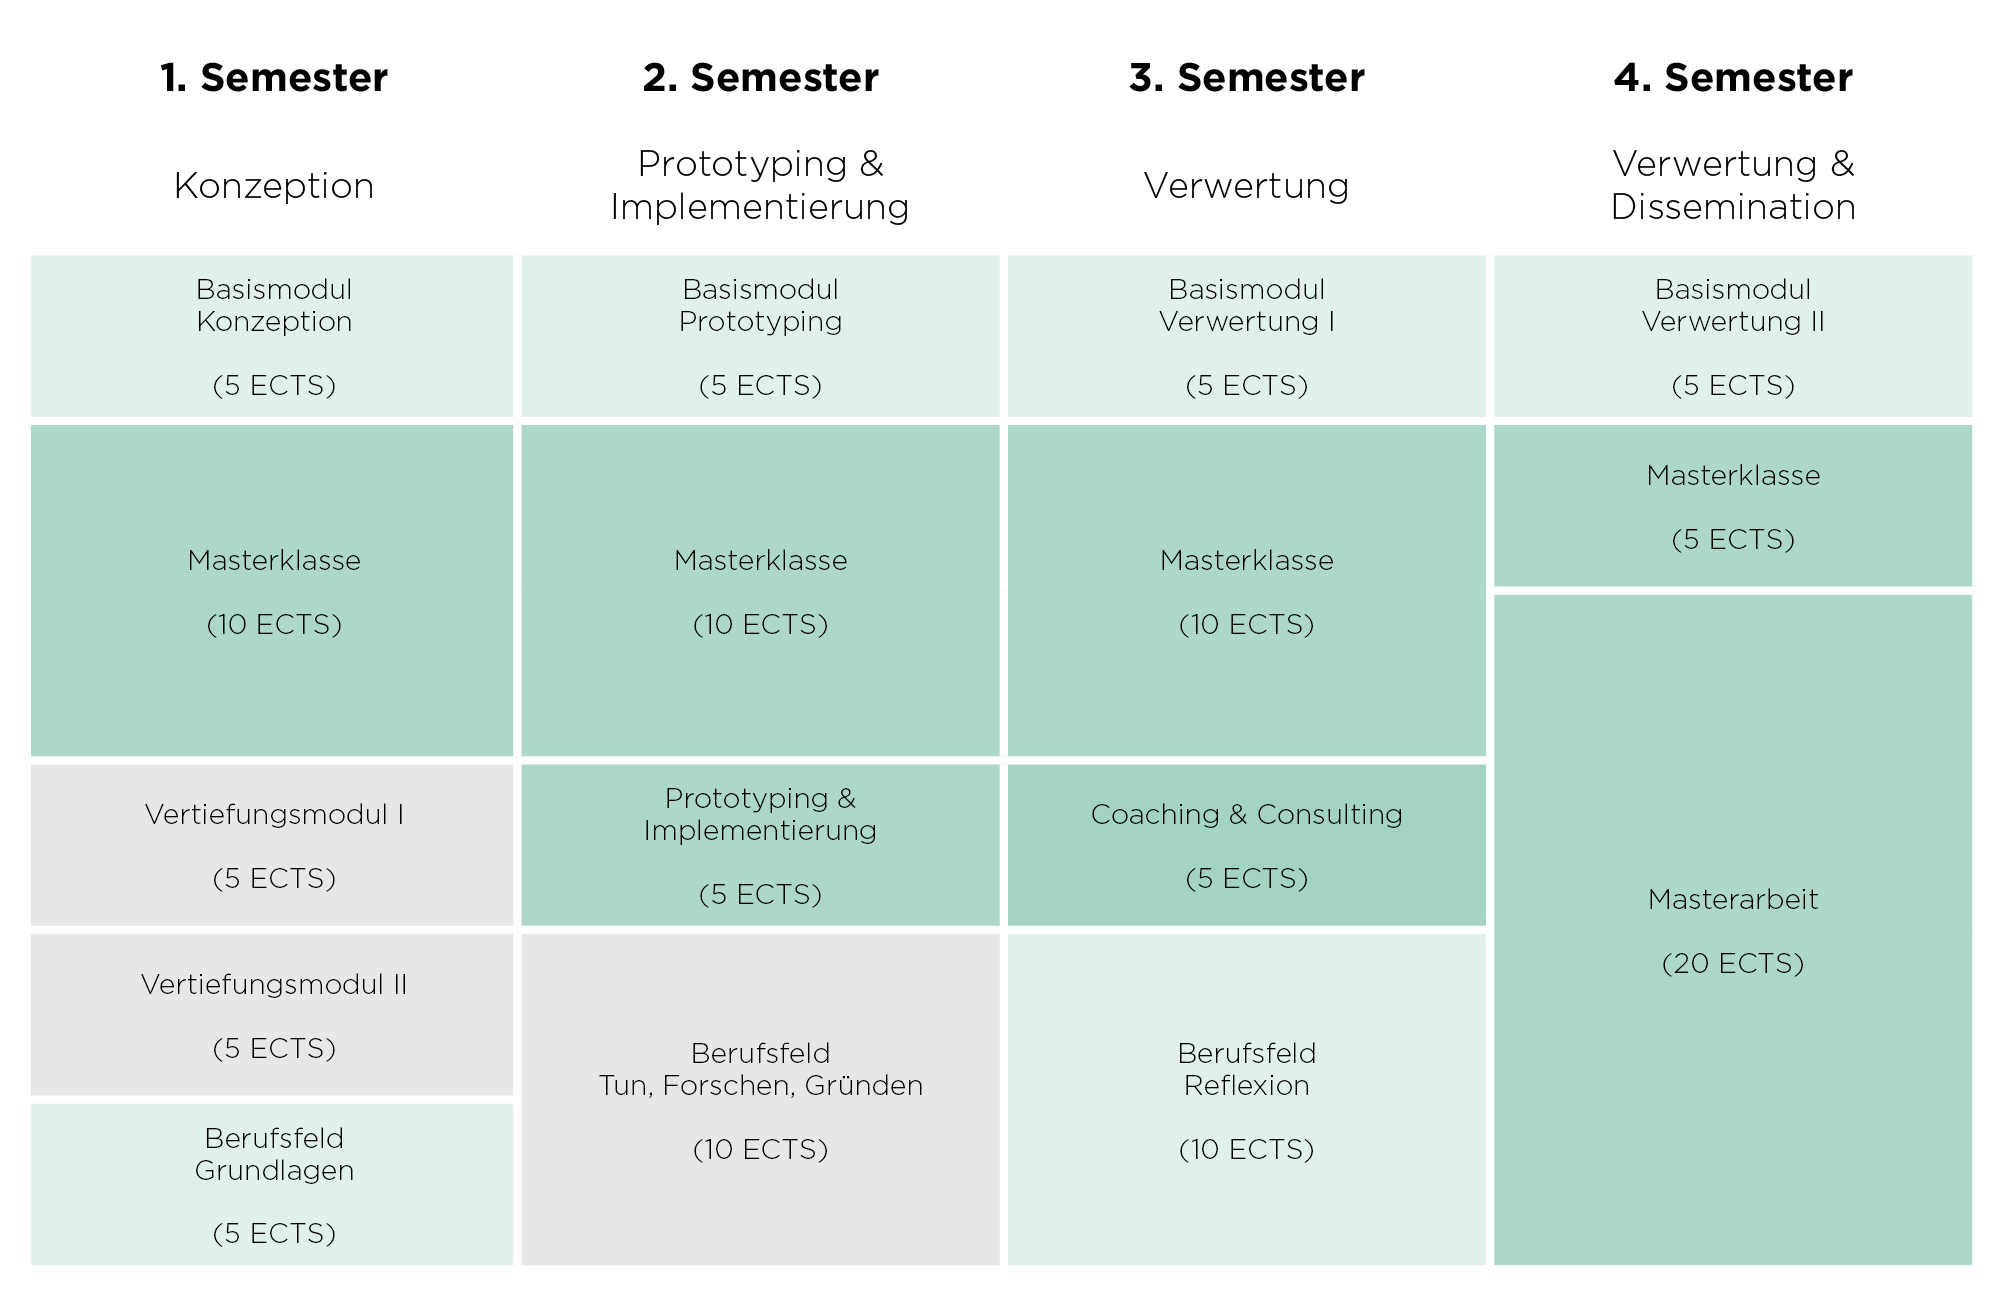Select the Berufsfeld Grundlagen block

(x=272, y=1184)
